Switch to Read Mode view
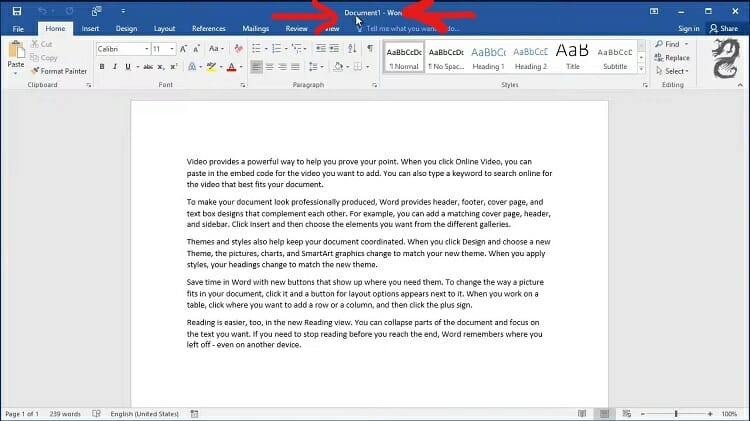750x421 pixels. coord(582,414)
